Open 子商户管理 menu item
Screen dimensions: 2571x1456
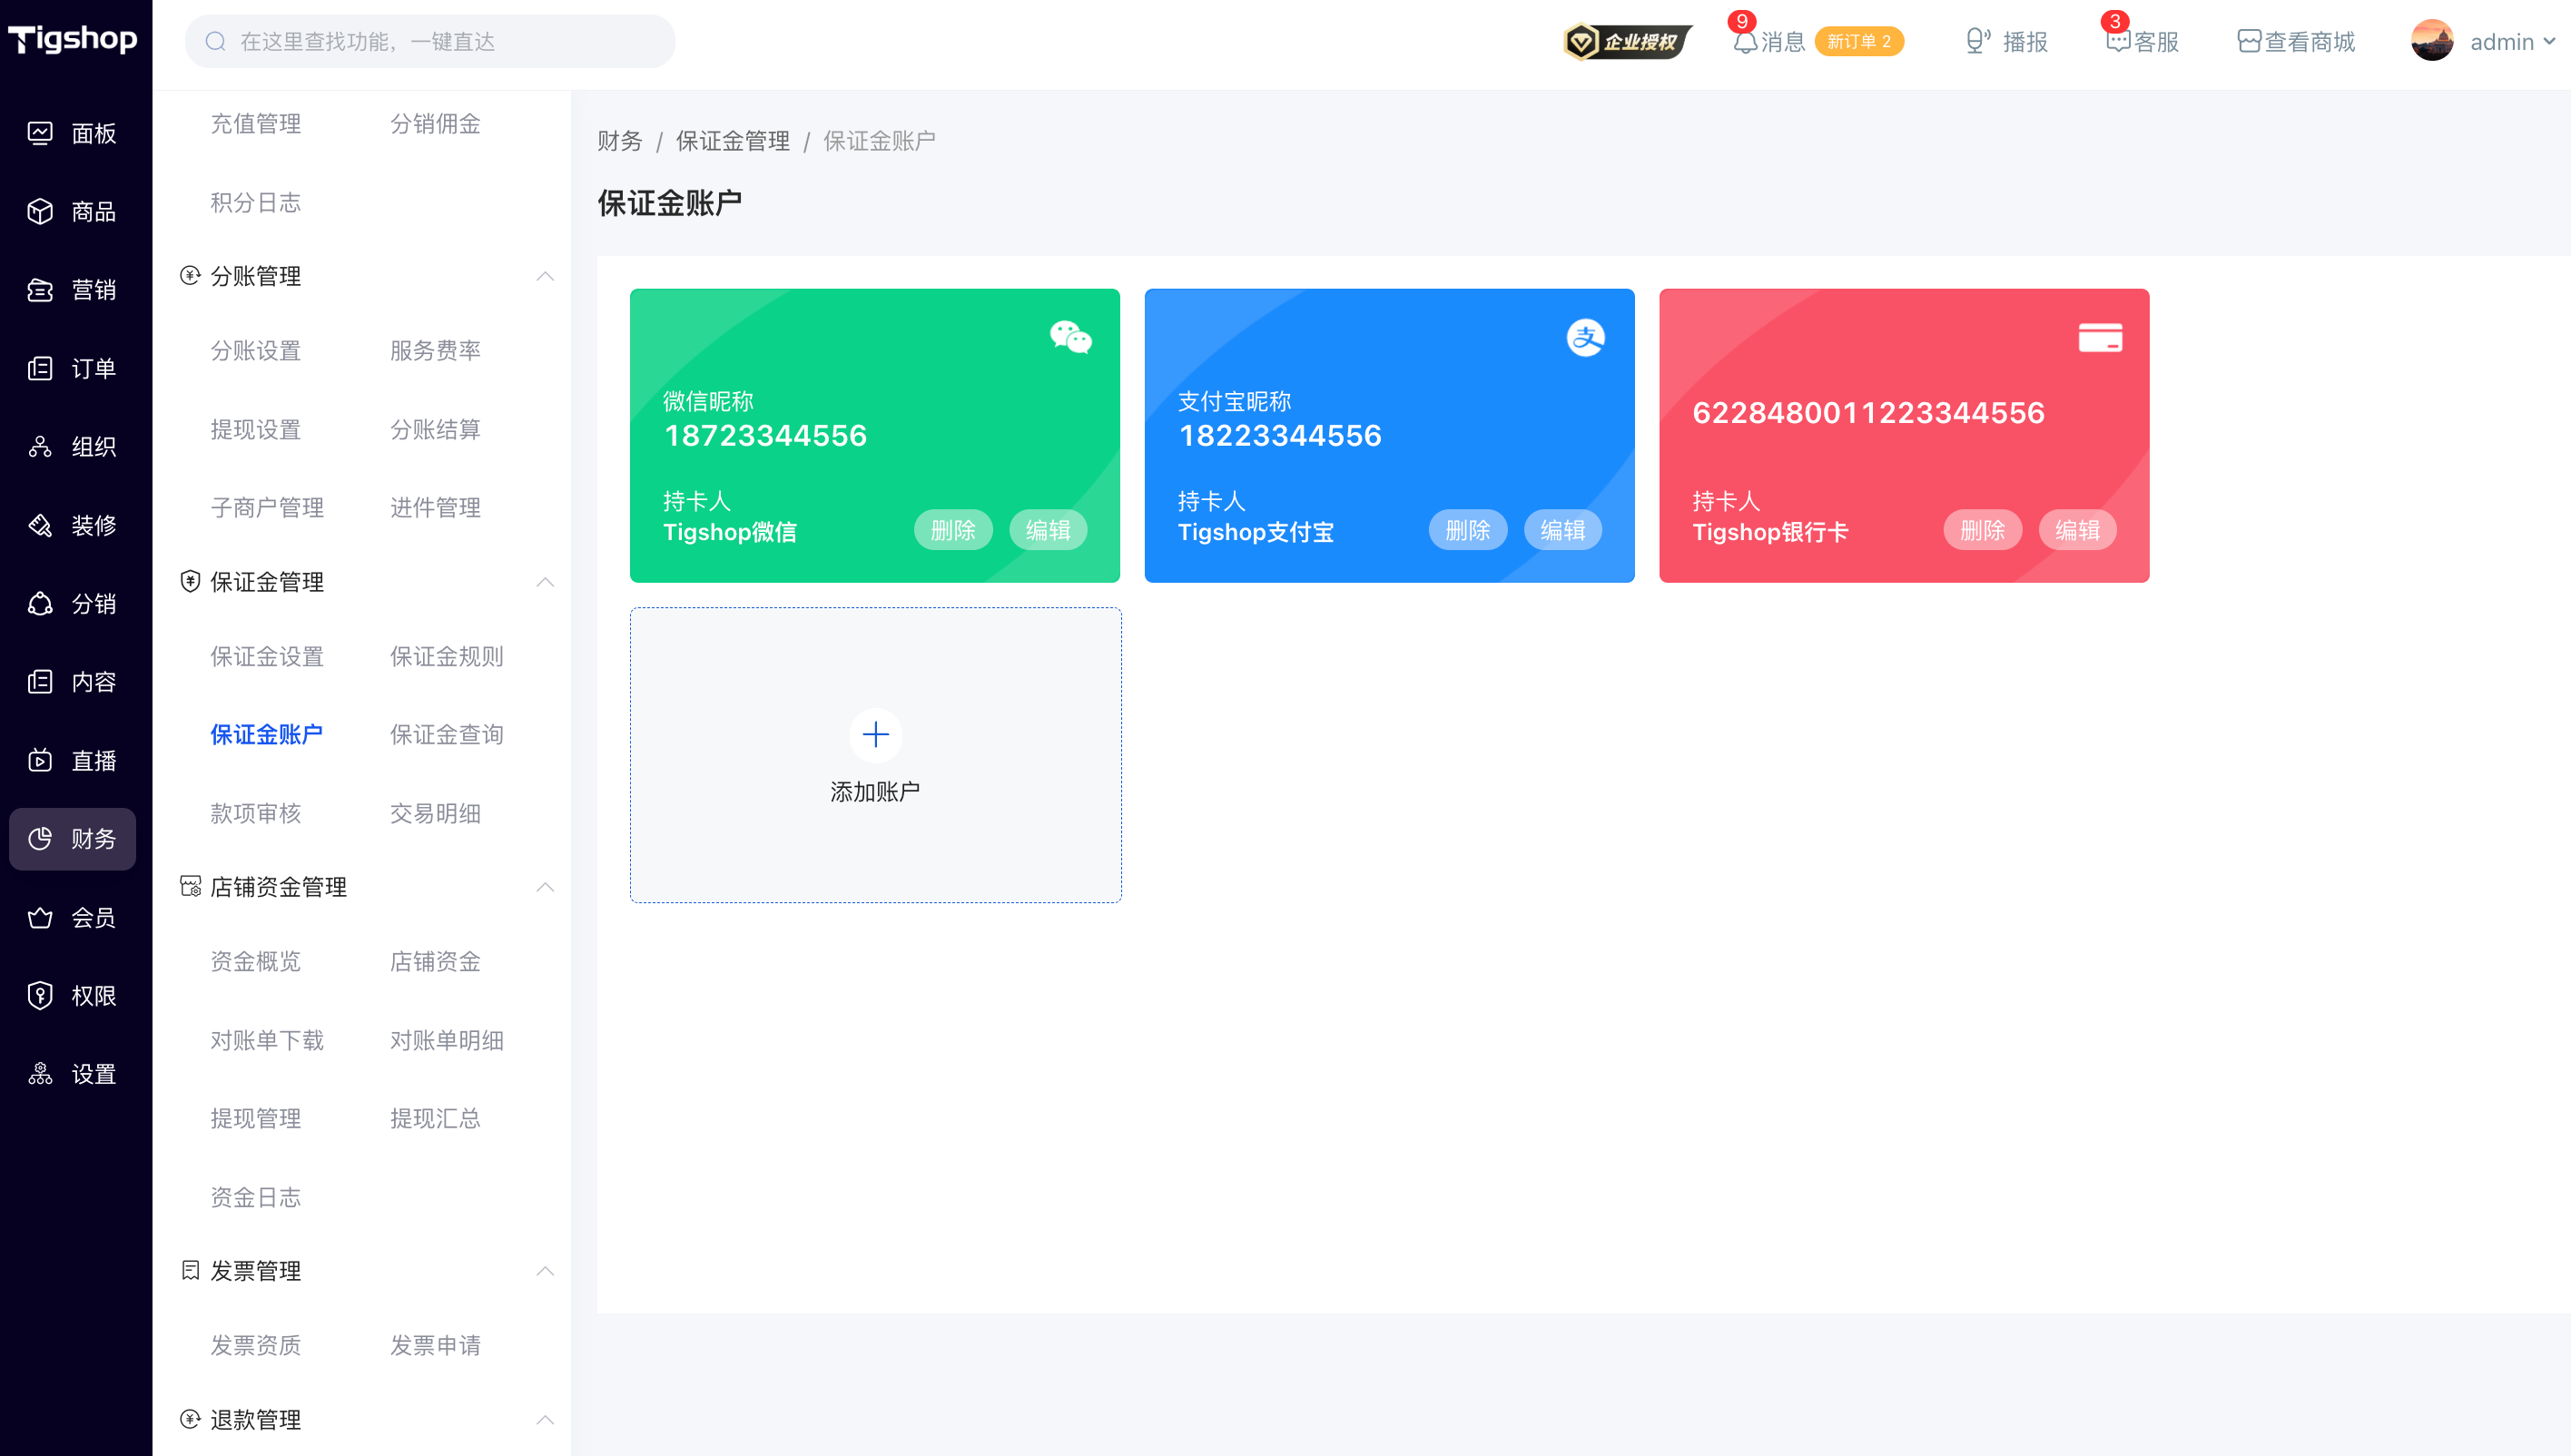coord(267,508)
